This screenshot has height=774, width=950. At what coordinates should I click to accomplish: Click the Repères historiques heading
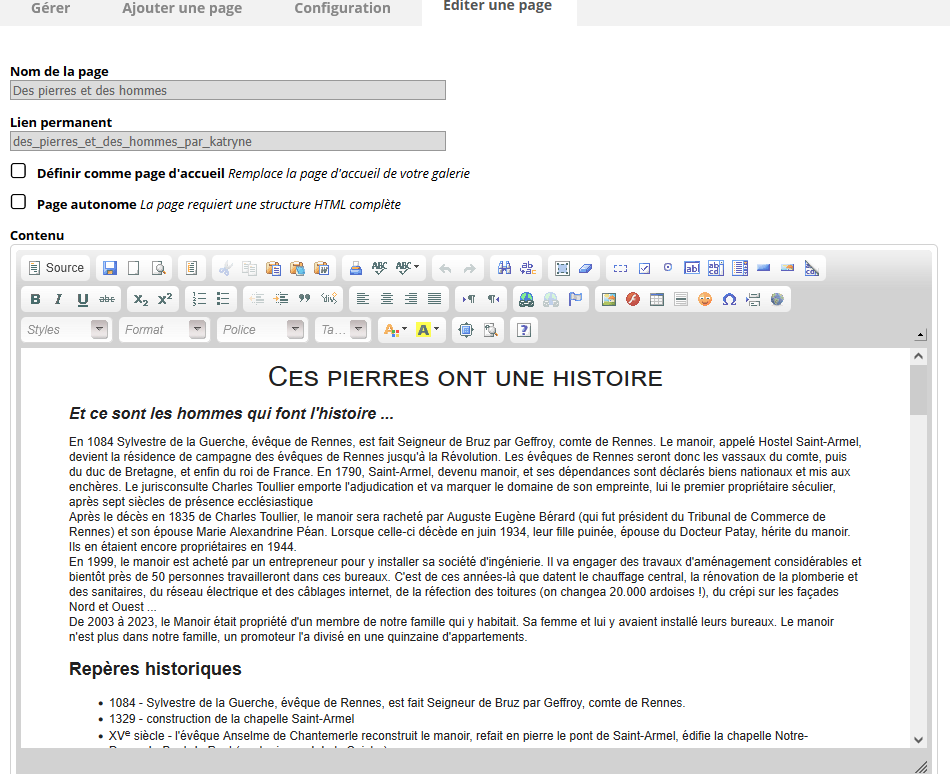coord(155,669)
